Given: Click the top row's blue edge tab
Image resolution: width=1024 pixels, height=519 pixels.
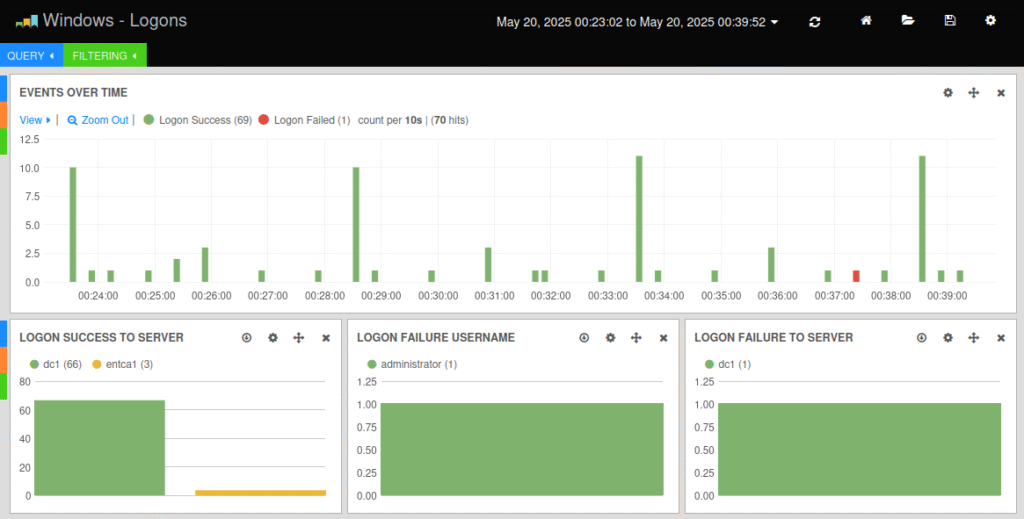Looking at the screenshot, I should pos(3,88).
